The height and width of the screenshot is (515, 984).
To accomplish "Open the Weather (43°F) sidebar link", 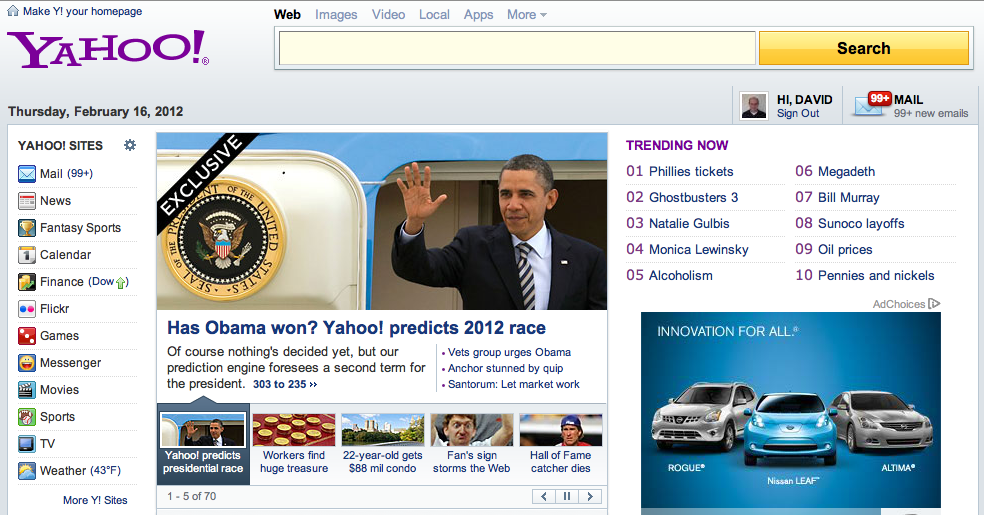I will click(80, 470).
